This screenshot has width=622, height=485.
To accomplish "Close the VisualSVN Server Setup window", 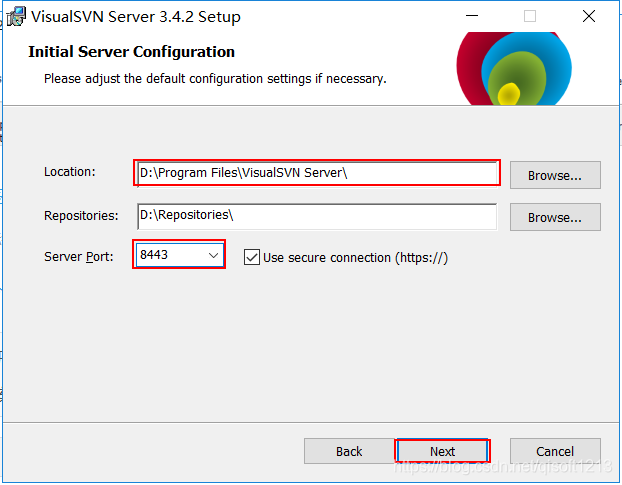I will pyautogui.click(x=589, y=16).
